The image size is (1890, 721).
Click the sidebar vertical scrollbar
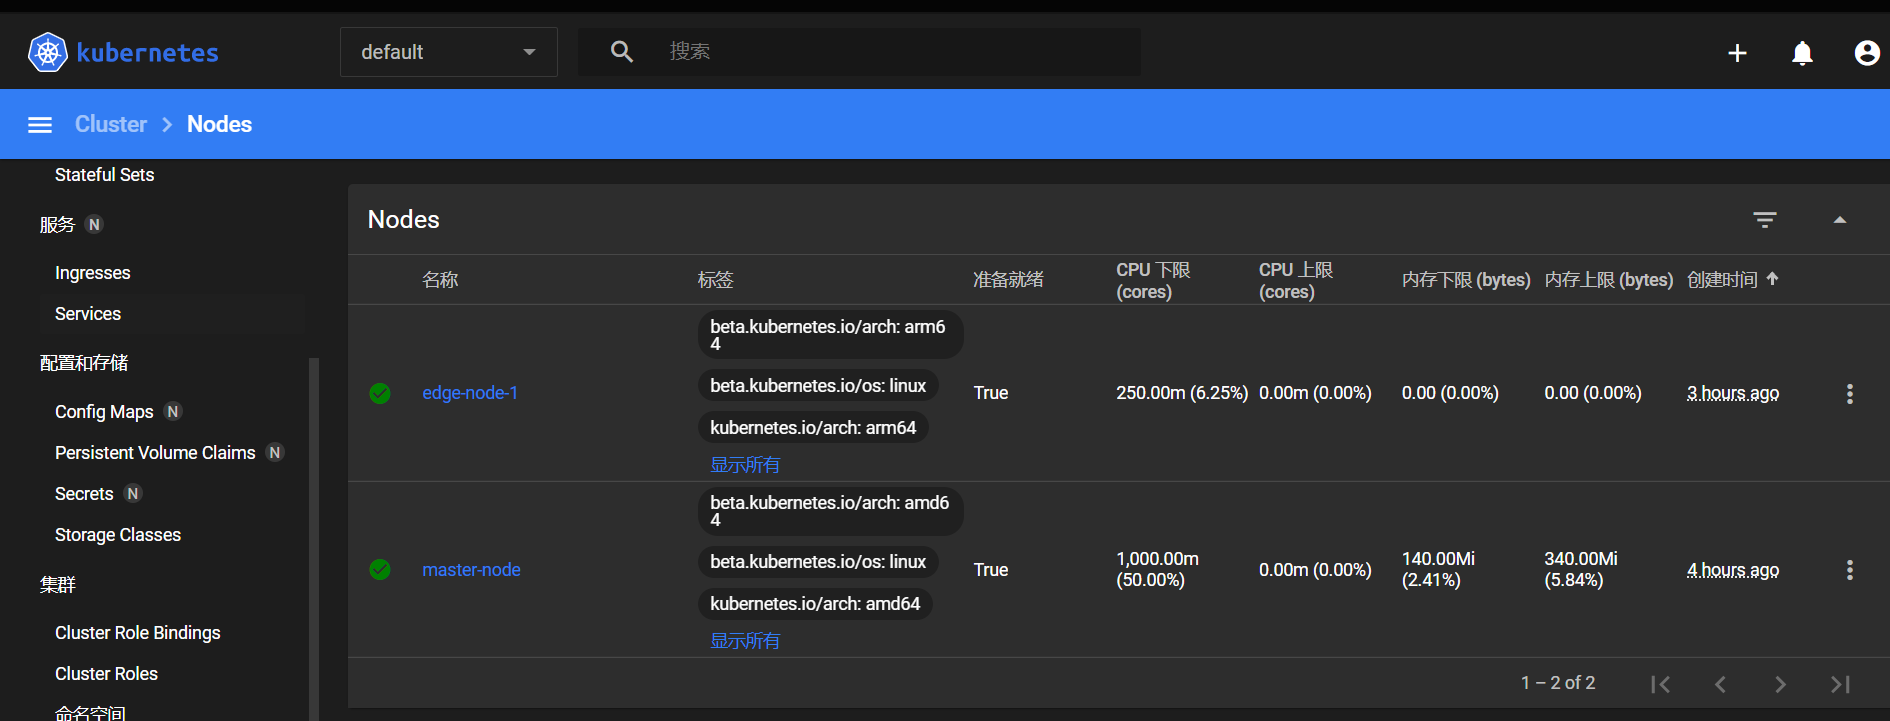(x=314, y=538)
